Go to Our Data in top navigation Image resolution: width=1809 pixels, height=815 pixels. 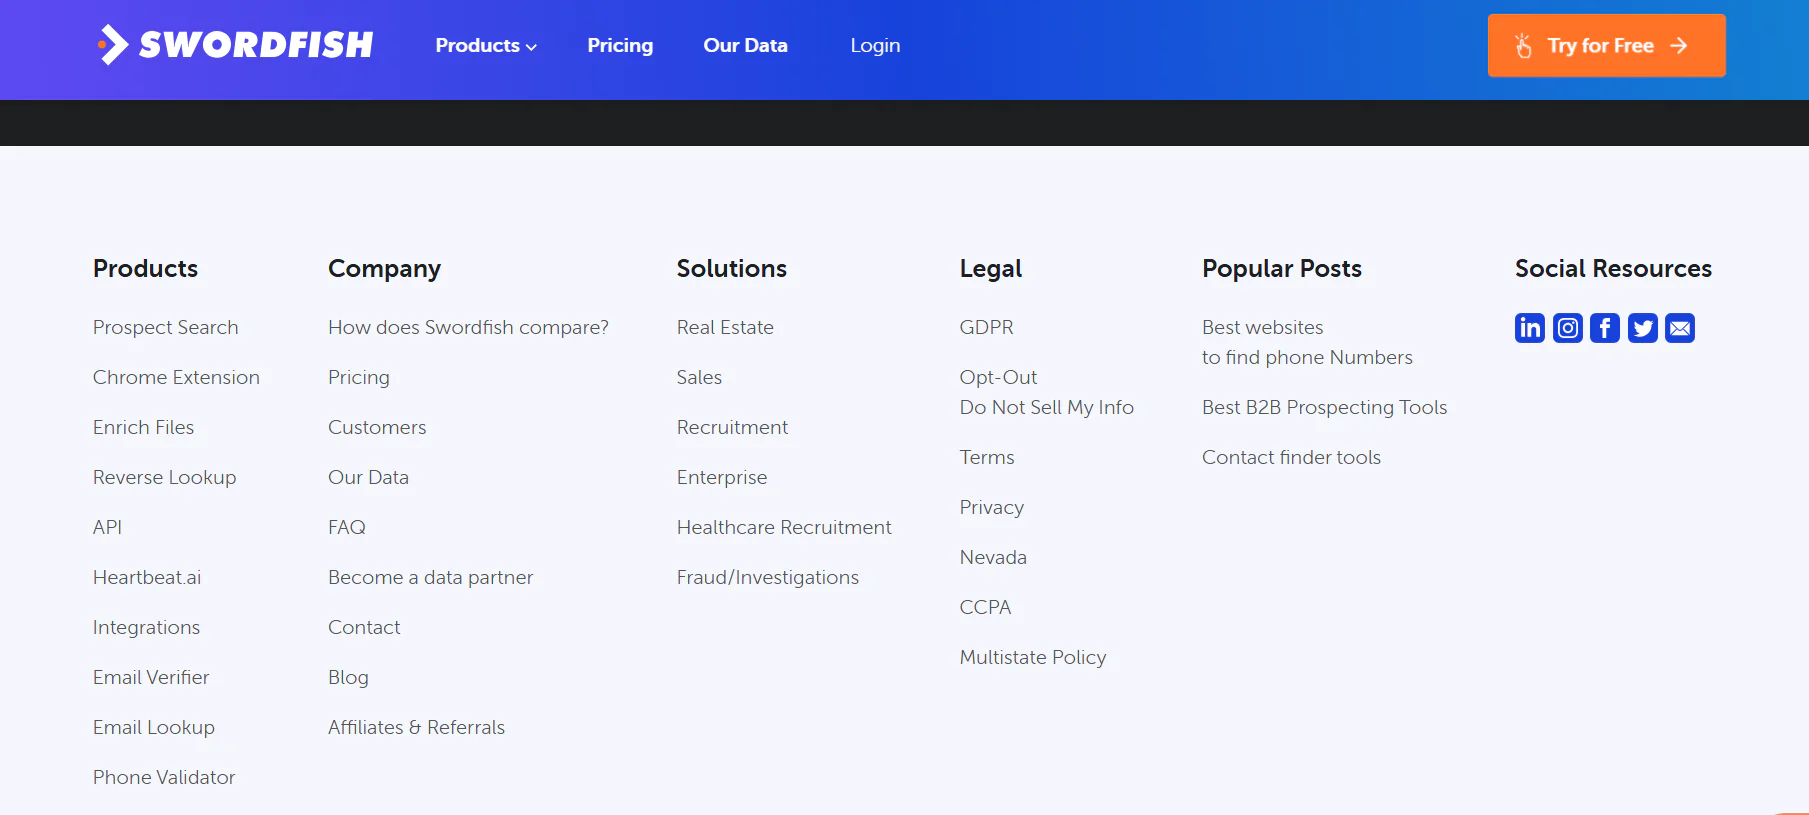(x=745, y=46)
